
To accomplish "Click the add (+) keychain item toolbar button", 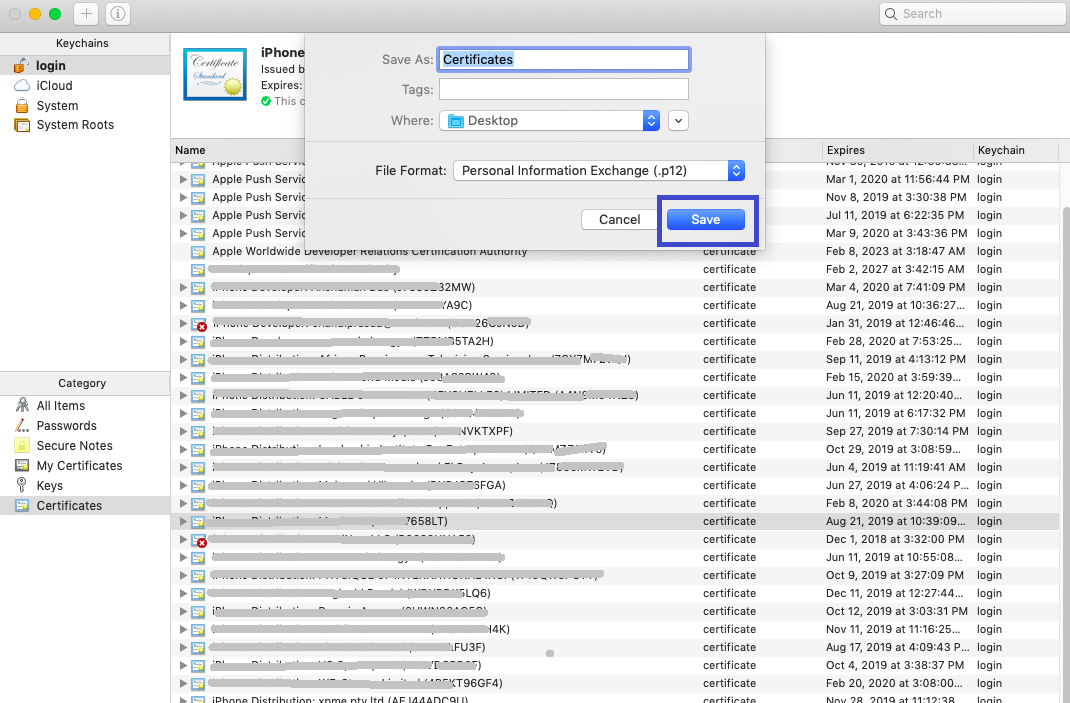I will tap(86, 14).
